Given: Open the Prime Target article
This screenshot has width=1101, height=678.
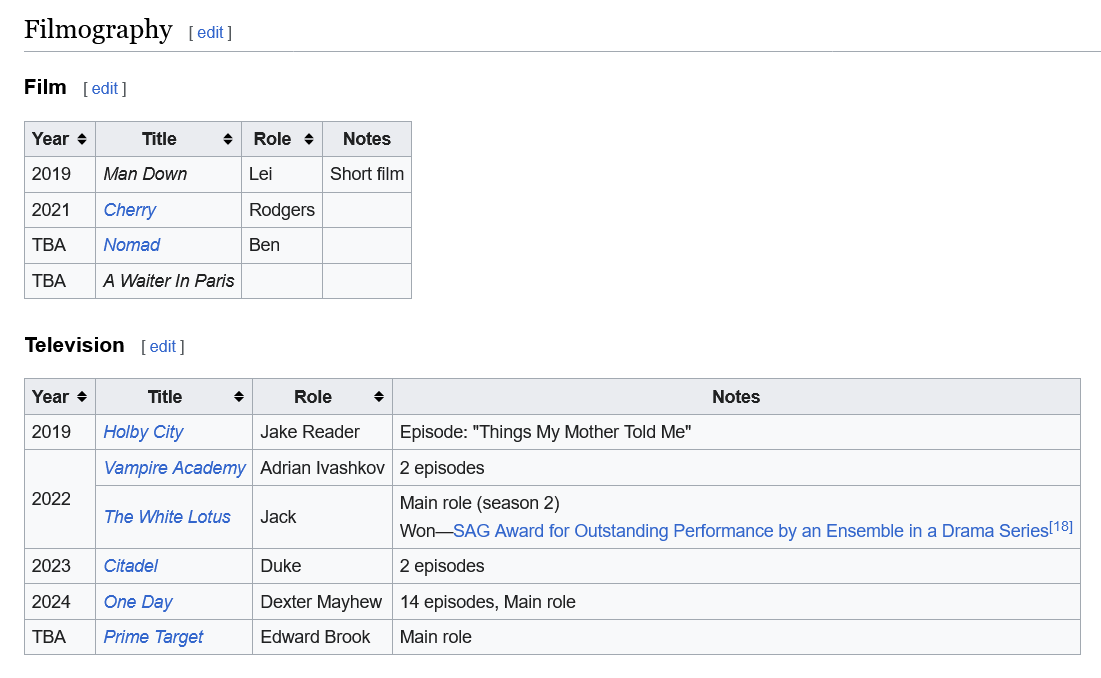Looking at the screenshot, I should coord(154,637).
